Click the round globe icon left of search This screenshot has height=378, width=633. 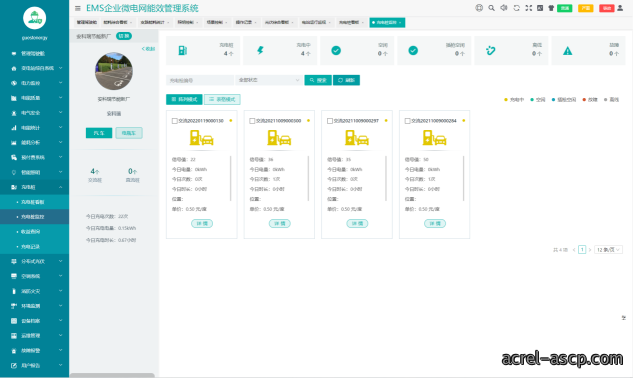(479, 8)
